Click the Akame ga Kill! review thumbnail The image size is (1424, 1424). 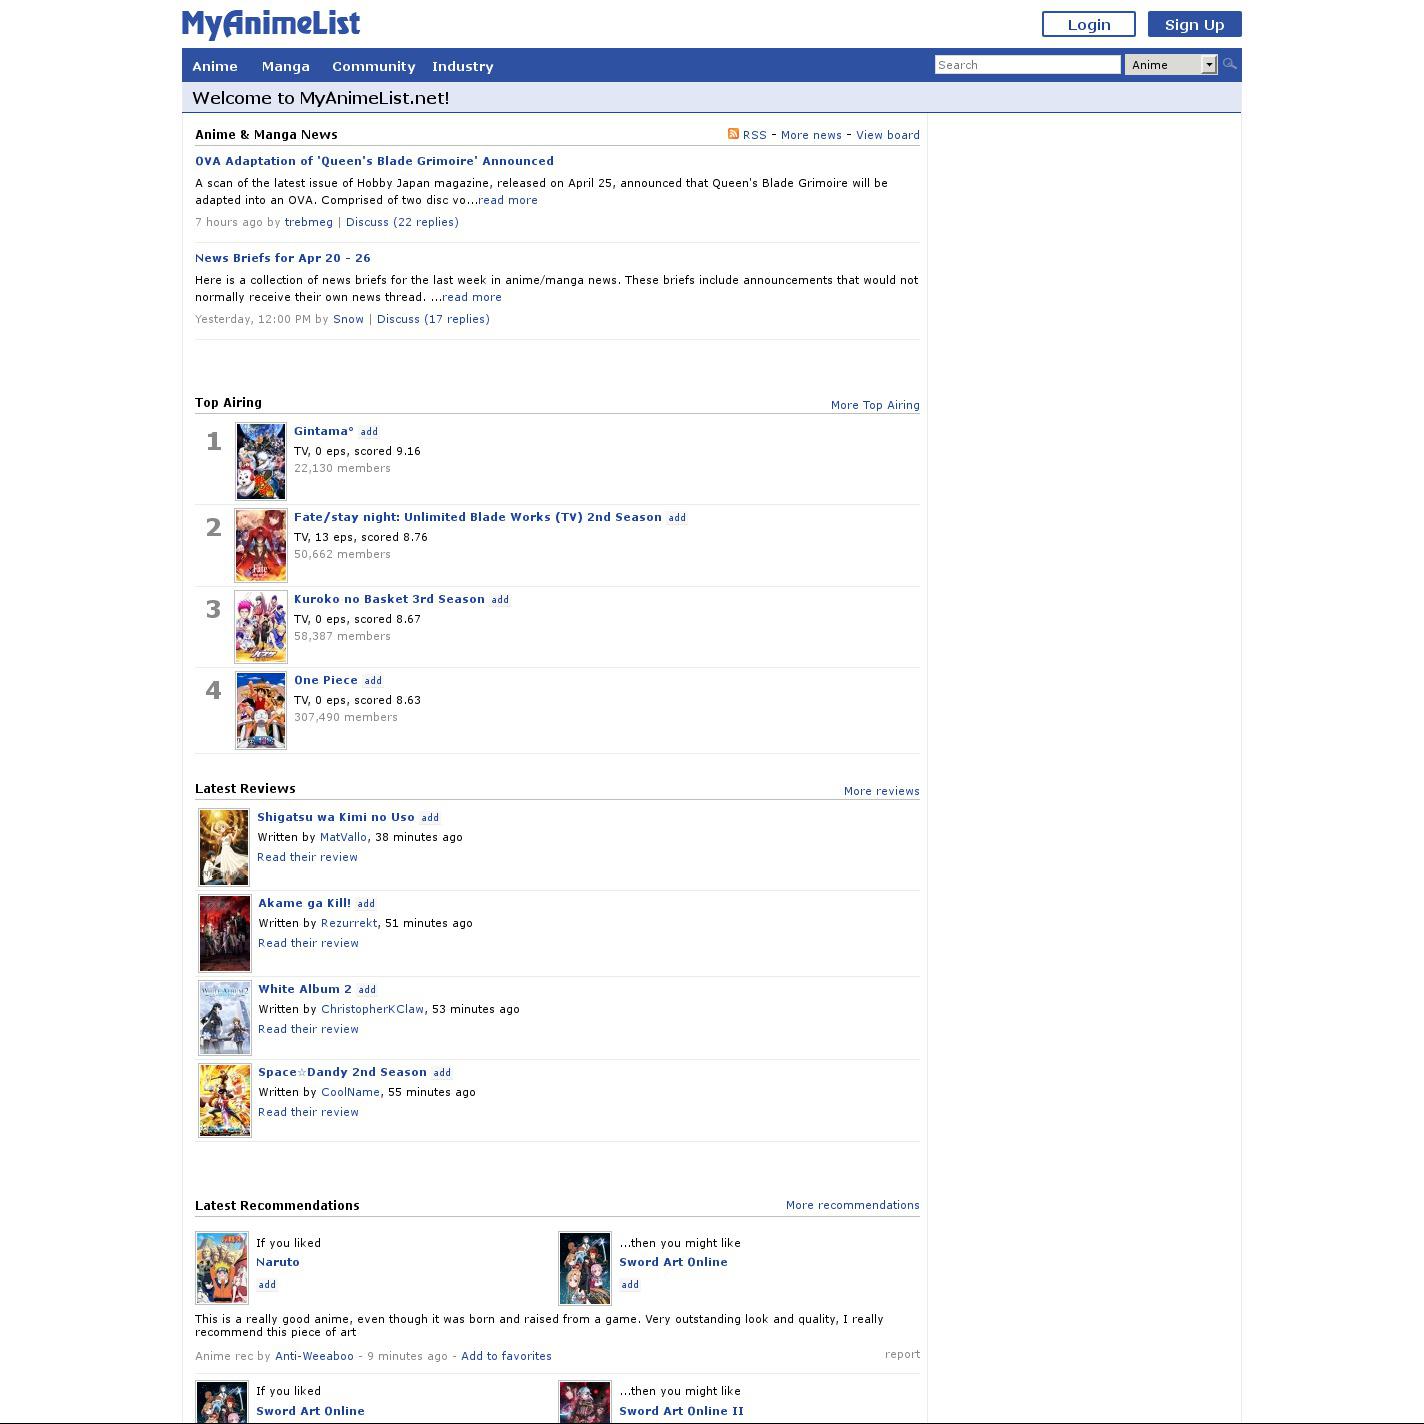coord(225,933)
